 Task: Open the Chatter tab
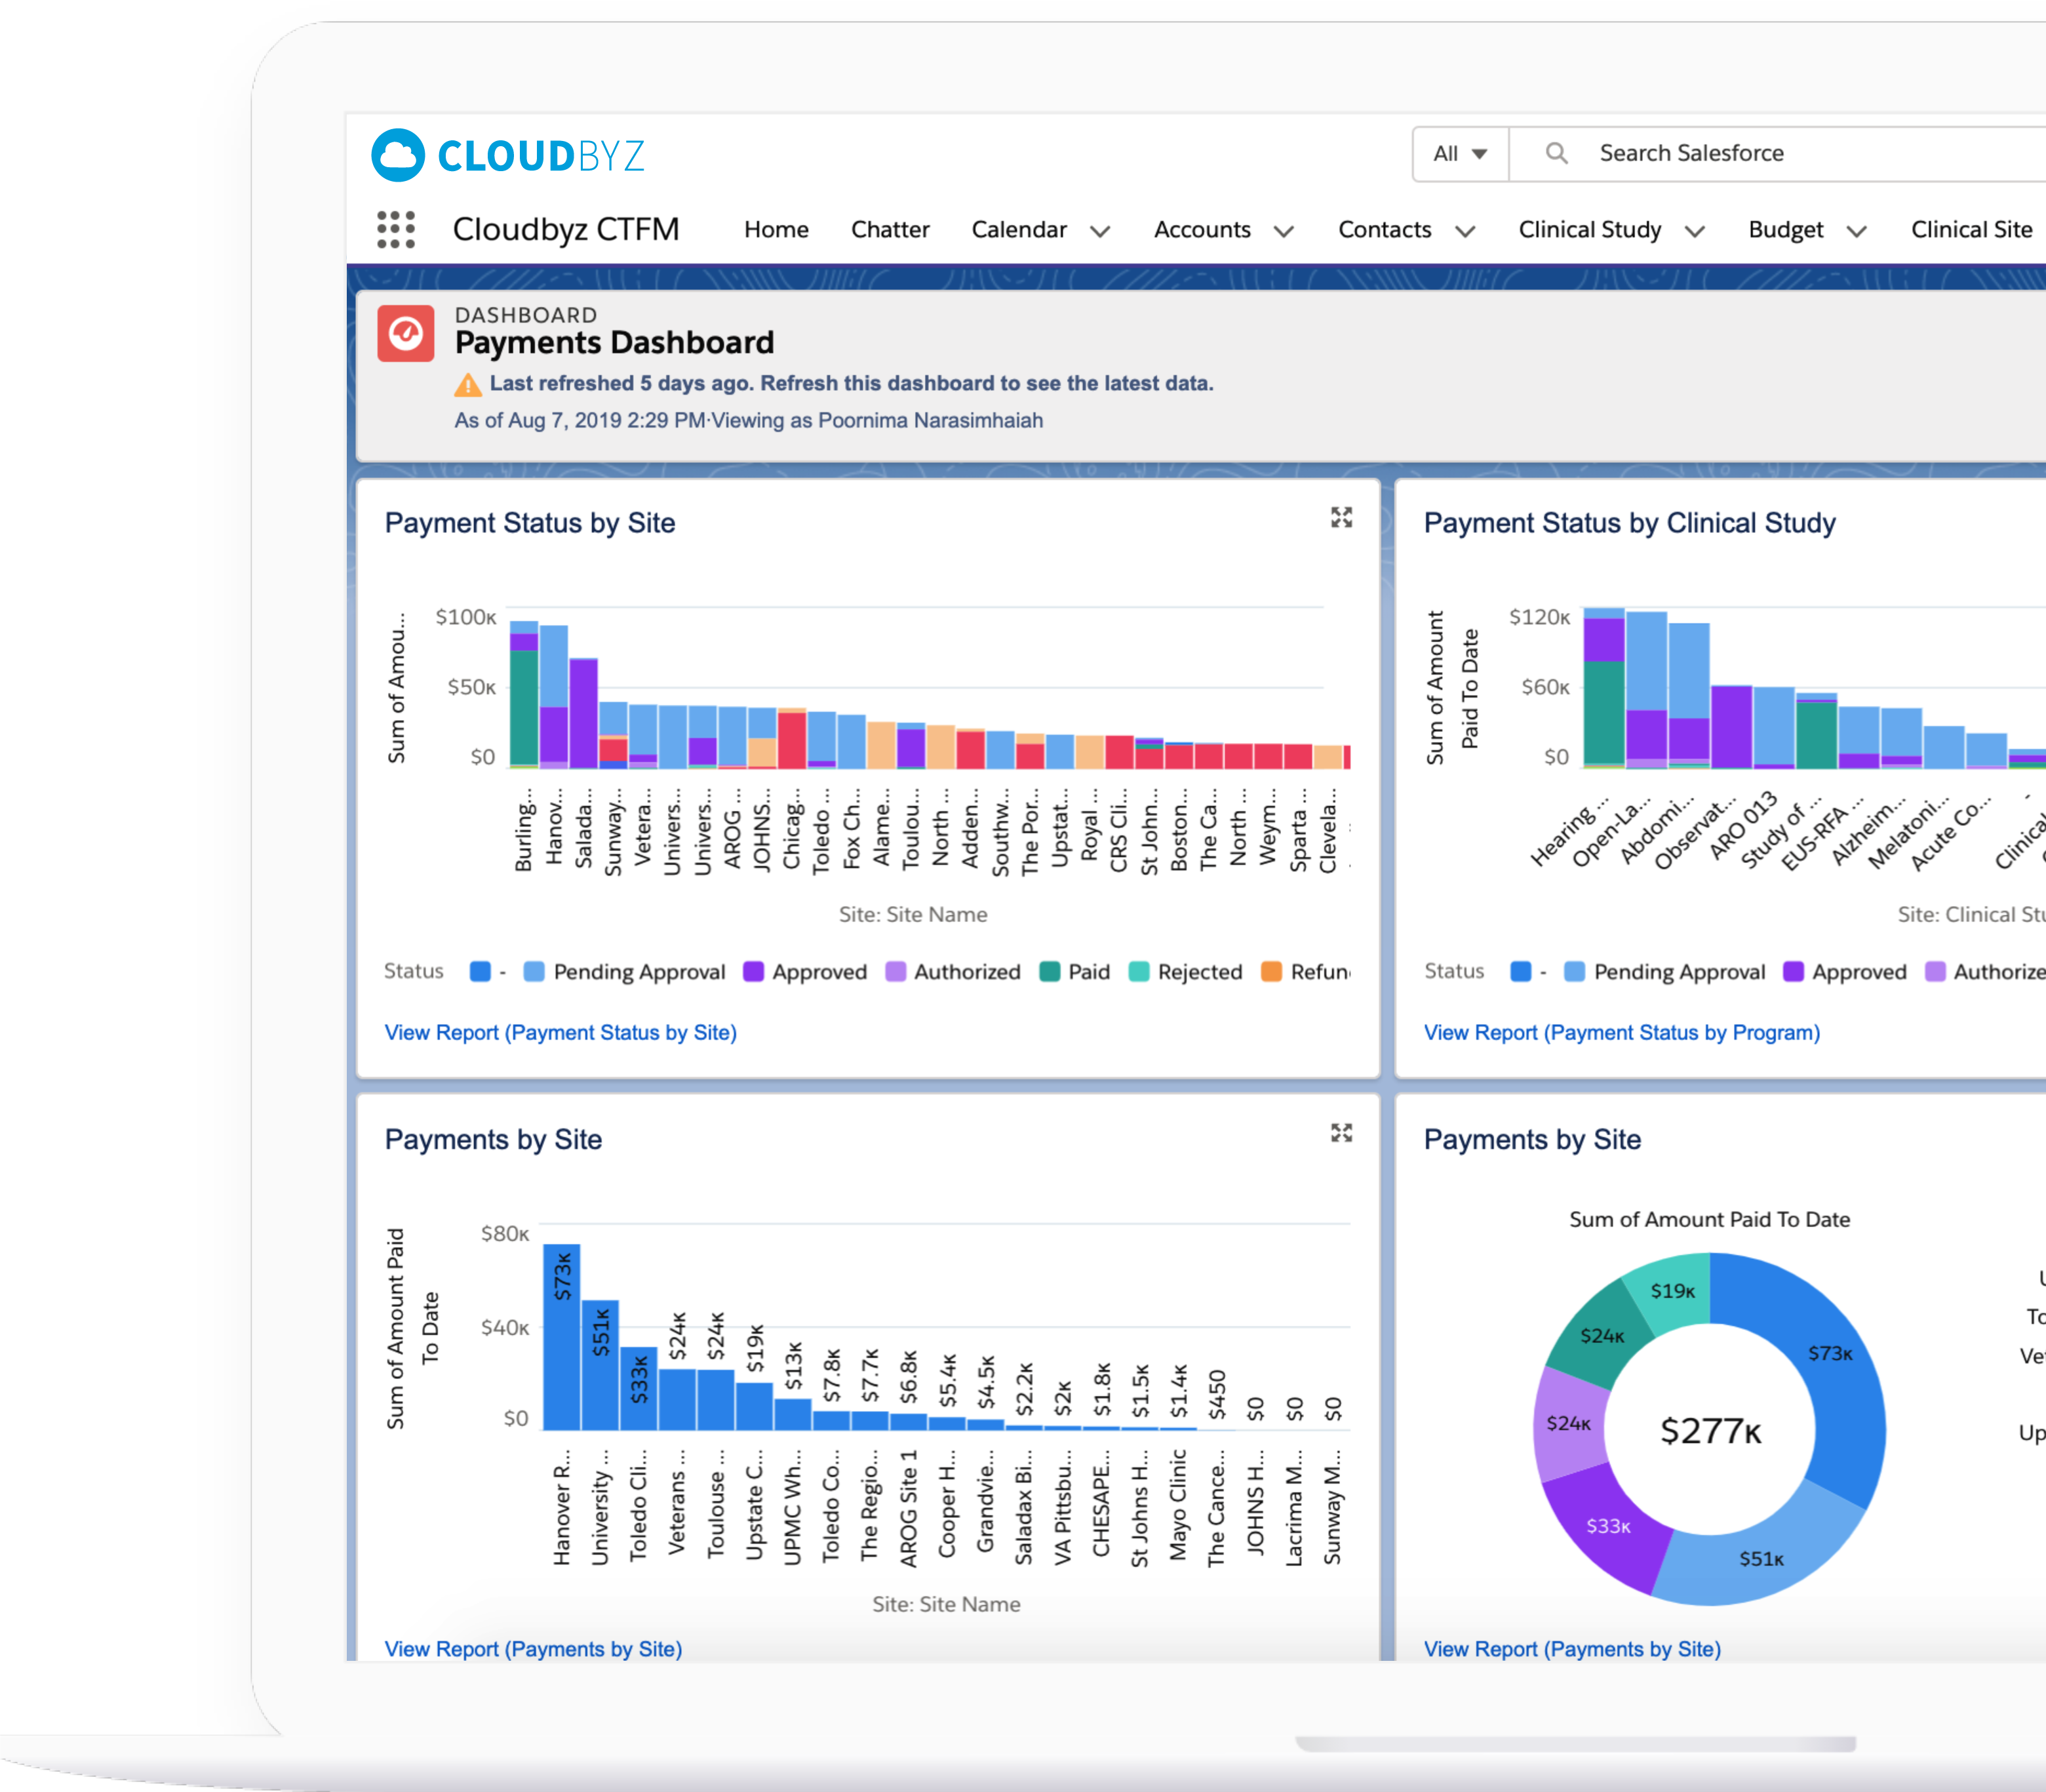pos(890,230)
